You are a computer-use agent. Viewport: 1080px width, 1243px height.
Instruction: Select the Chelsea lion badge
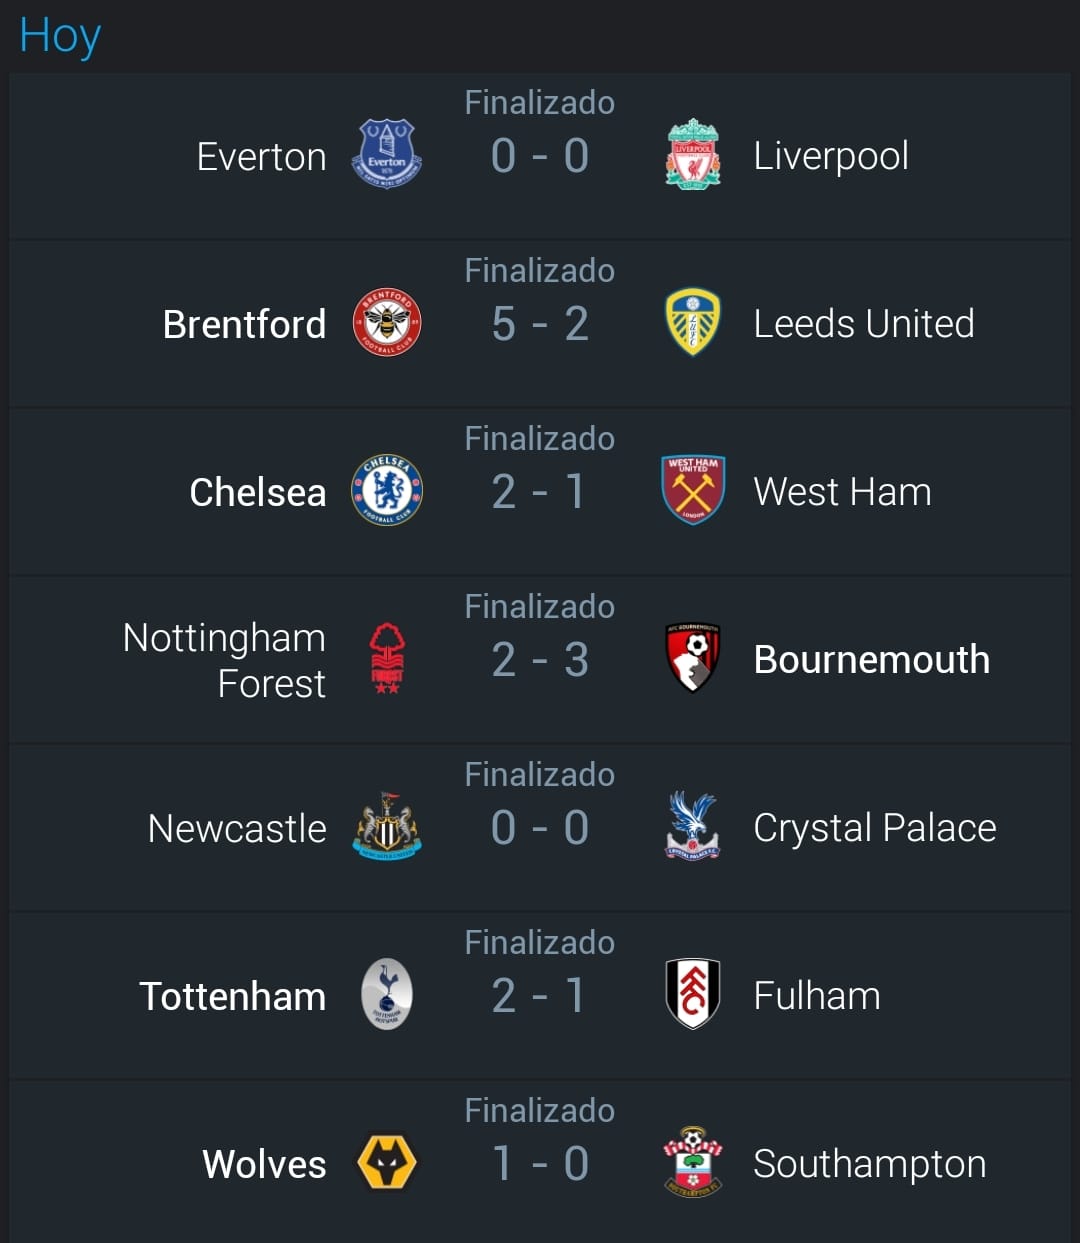point(387,491)
